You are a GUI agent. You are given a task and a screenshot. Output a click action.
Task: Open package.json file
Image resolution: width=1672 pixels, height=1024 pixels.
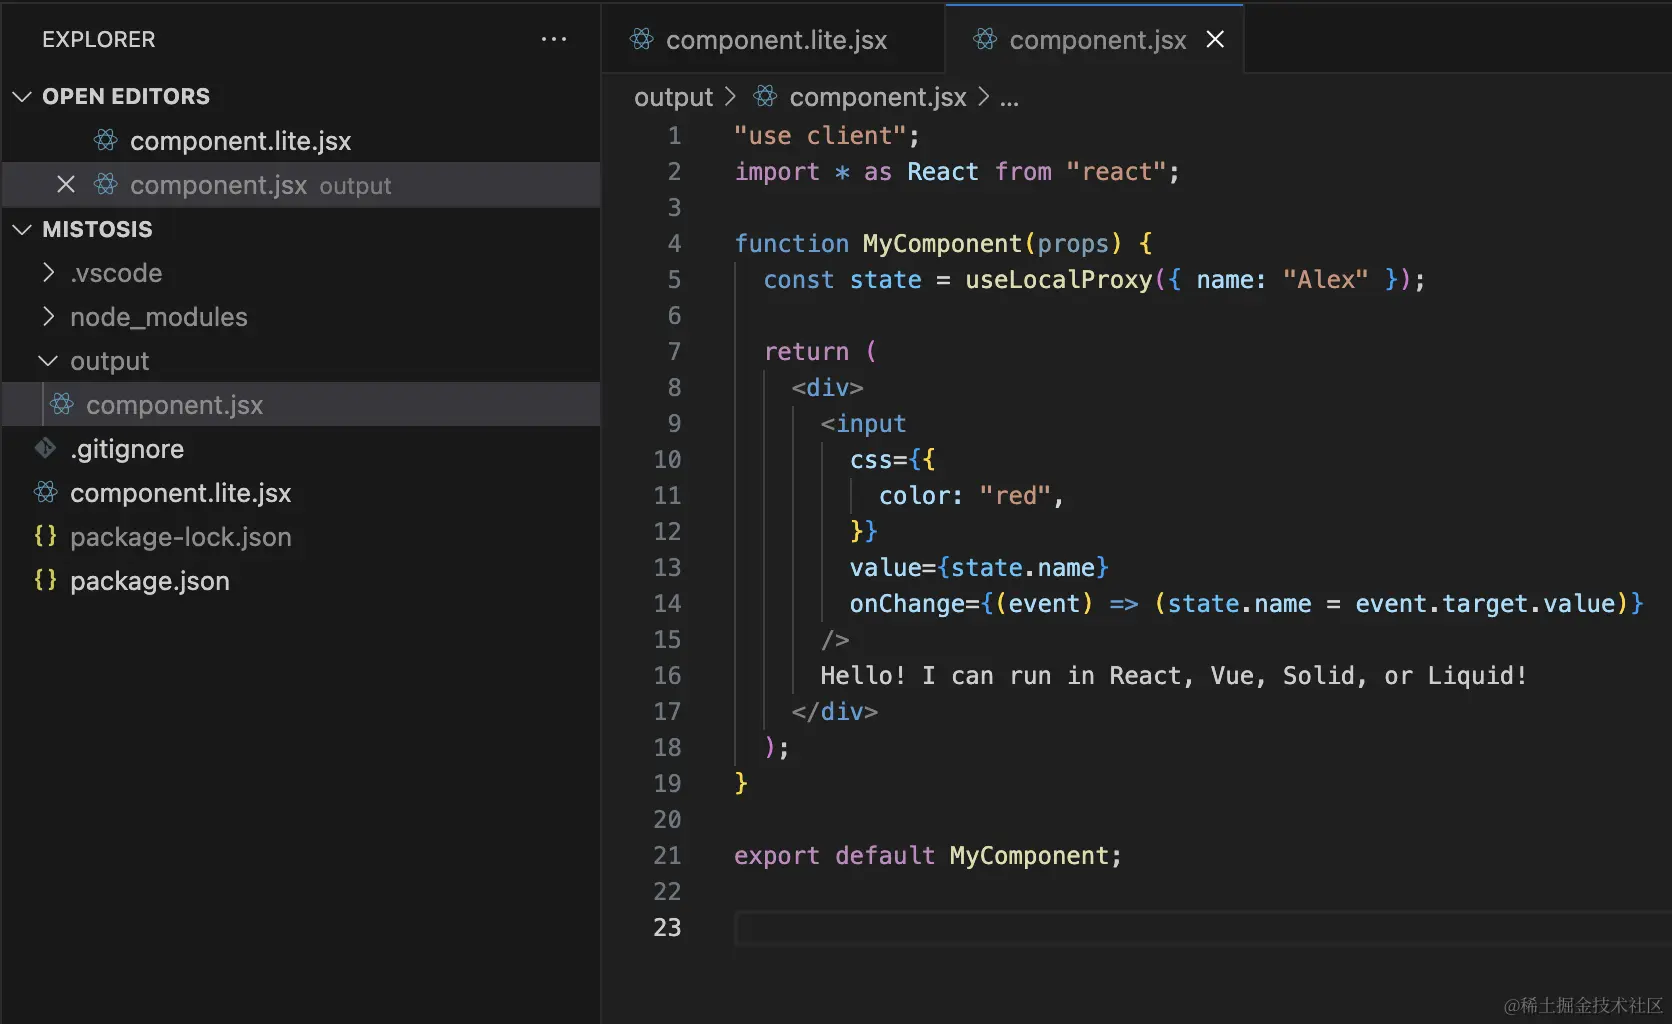click(x=302, y=581)
